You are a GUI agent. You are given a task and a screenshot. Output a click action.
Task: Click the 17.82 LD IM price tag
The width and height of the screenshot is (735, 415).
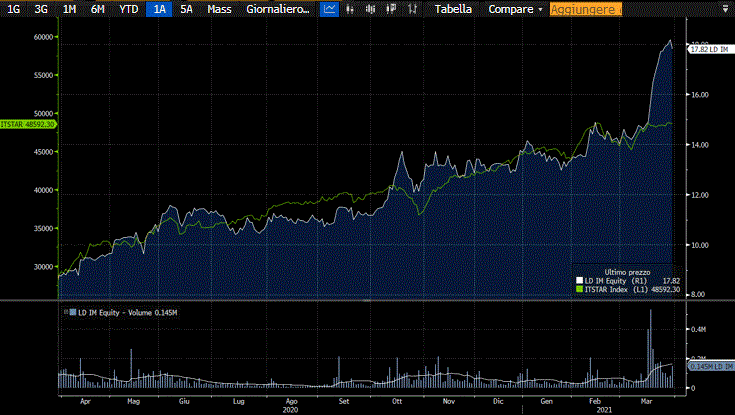(x=711, y=49)
